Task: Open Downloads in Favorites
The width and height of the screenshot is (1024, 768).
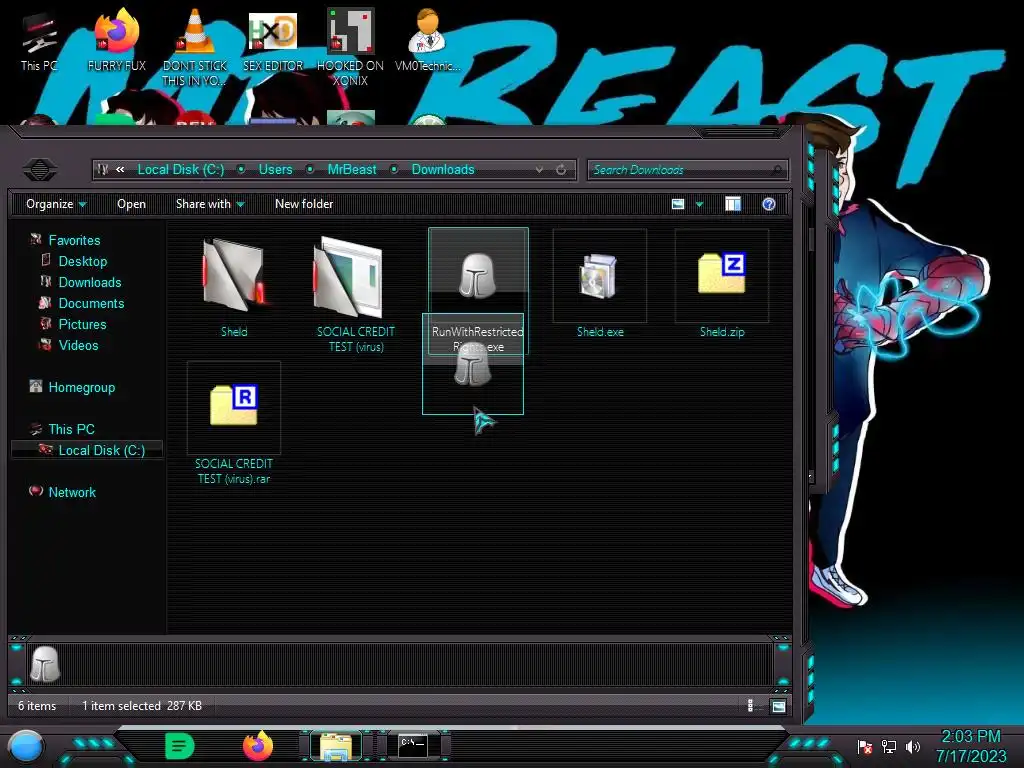Action: [90, 282]
